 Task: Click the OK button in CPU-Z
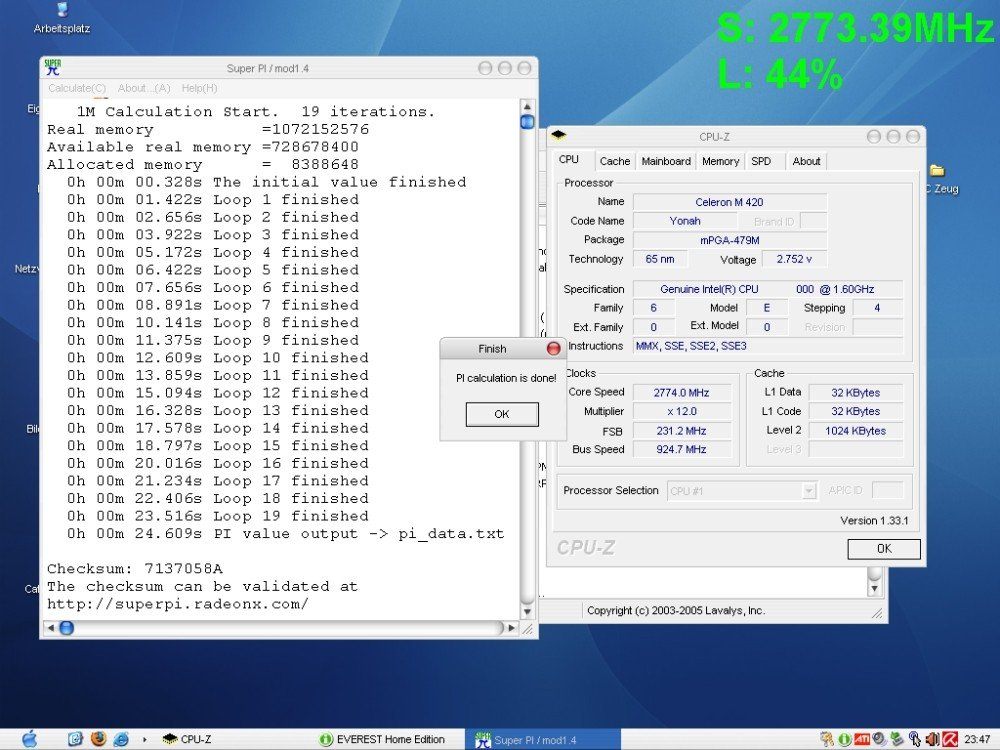coord(883,549)
